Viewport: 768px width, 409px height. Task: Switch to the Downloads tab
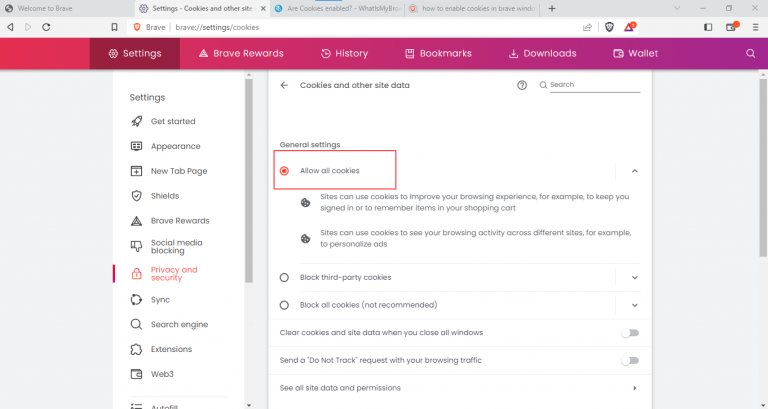(x=542, y=53)
